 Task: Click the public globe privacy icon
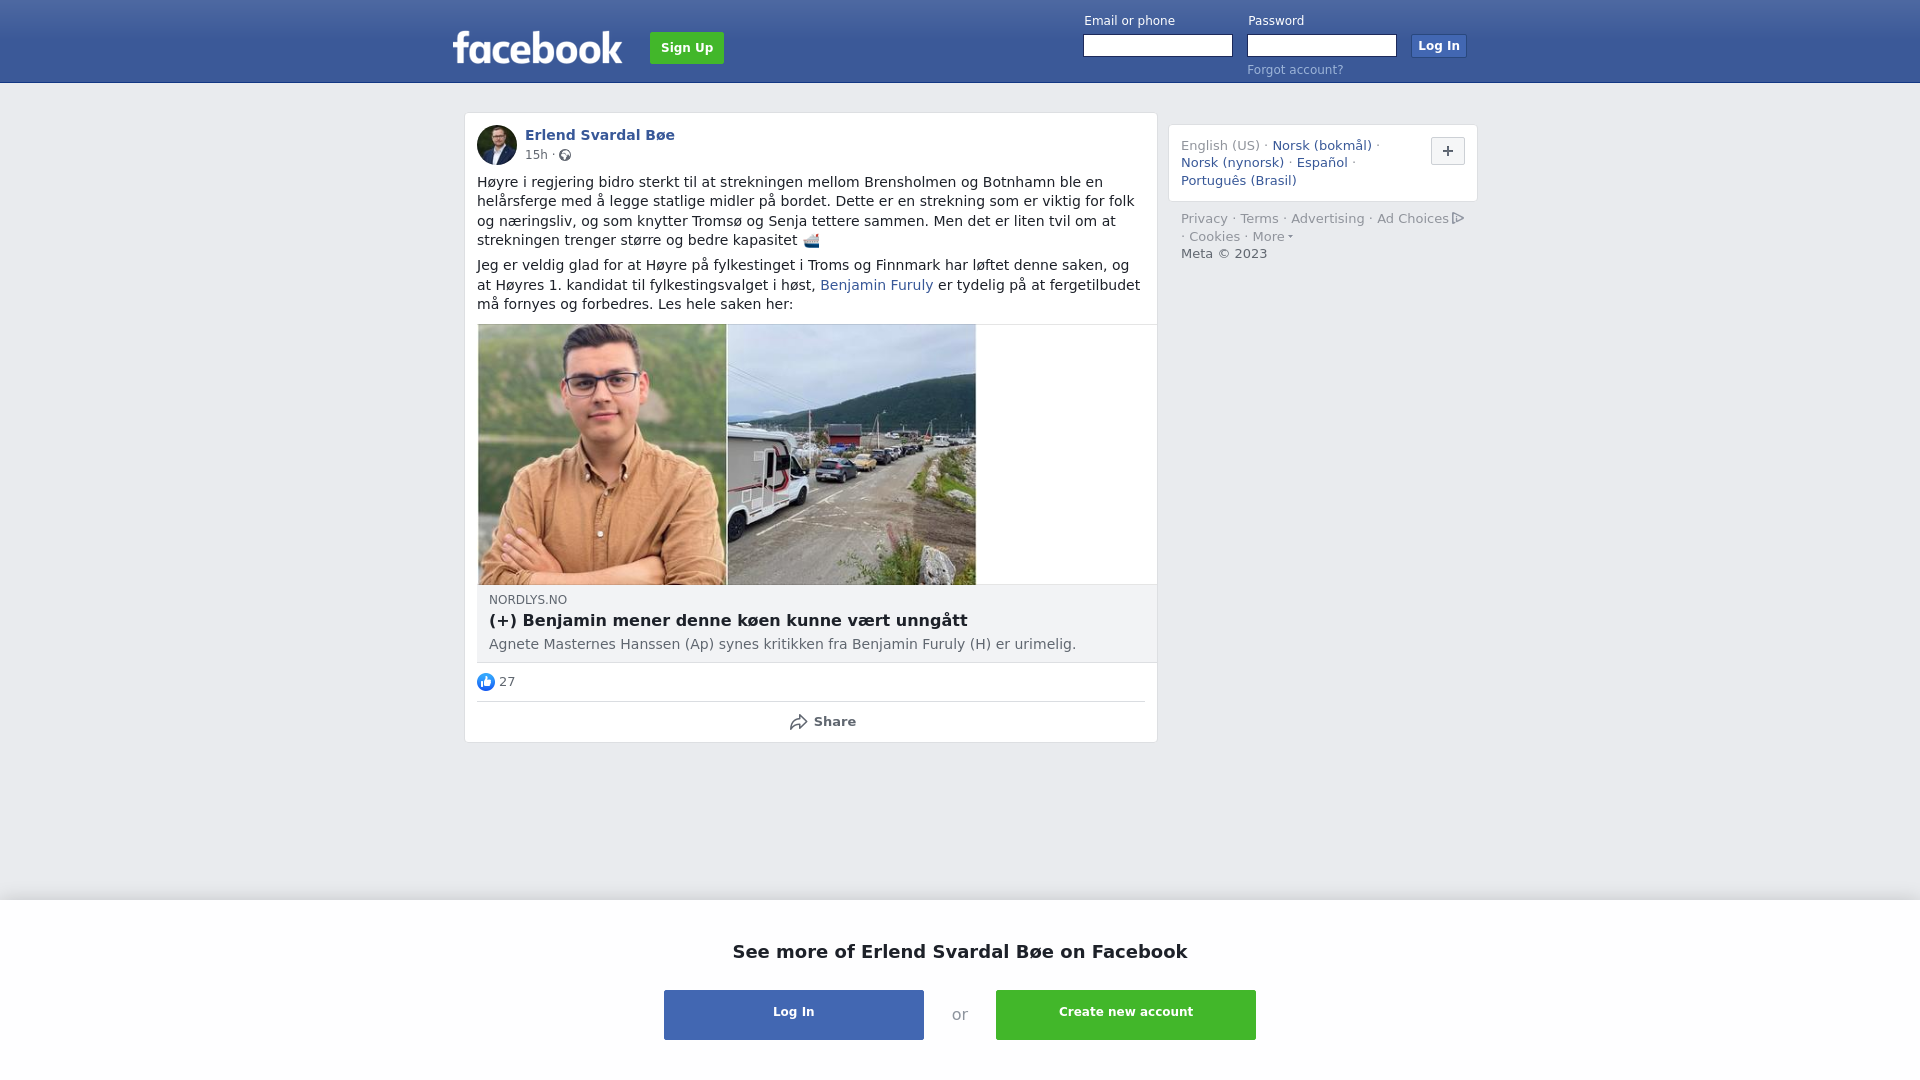pos(565,155)
